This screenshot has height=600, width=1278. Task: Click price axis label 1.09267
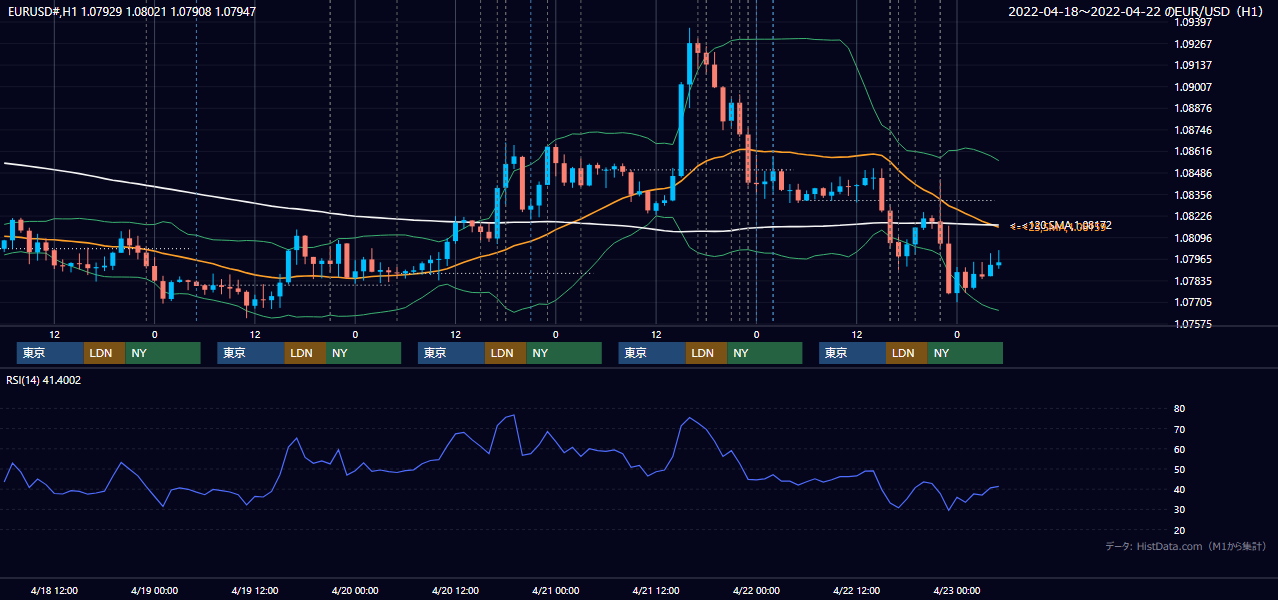click(1193, 44)
